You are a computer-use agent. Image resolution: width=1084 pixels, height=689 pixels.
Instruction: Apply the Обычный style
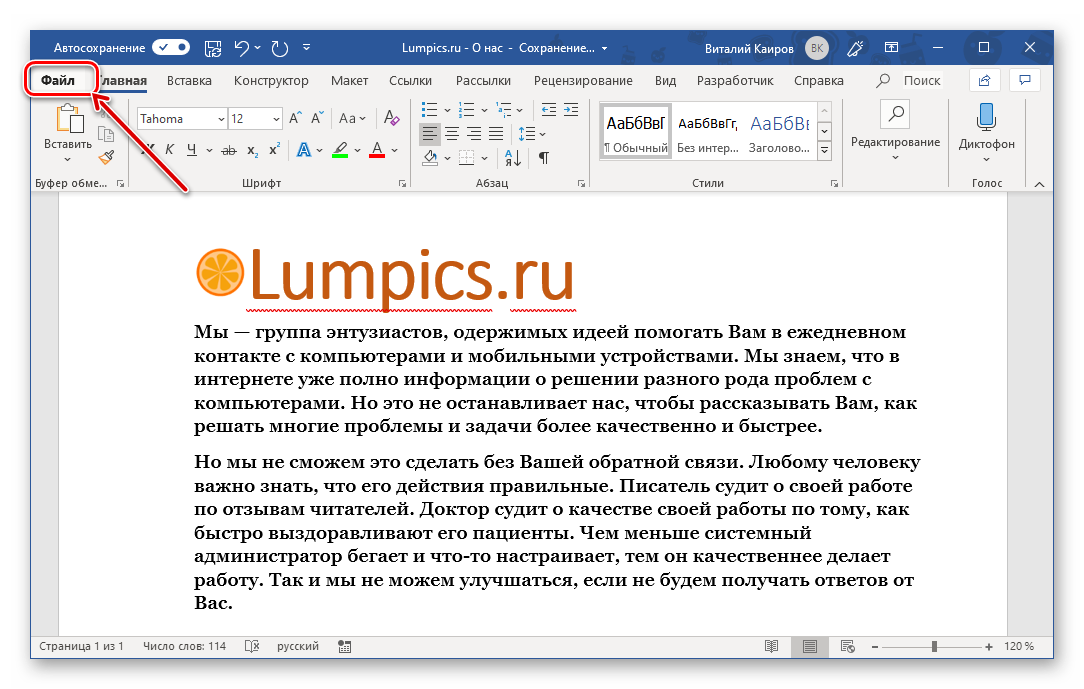[635, 133]
